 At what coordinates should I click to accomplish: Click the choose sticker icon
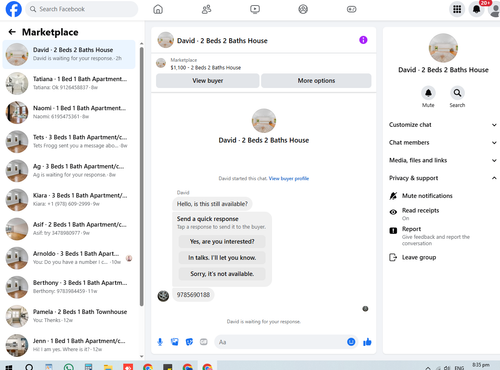coord(189,342)
